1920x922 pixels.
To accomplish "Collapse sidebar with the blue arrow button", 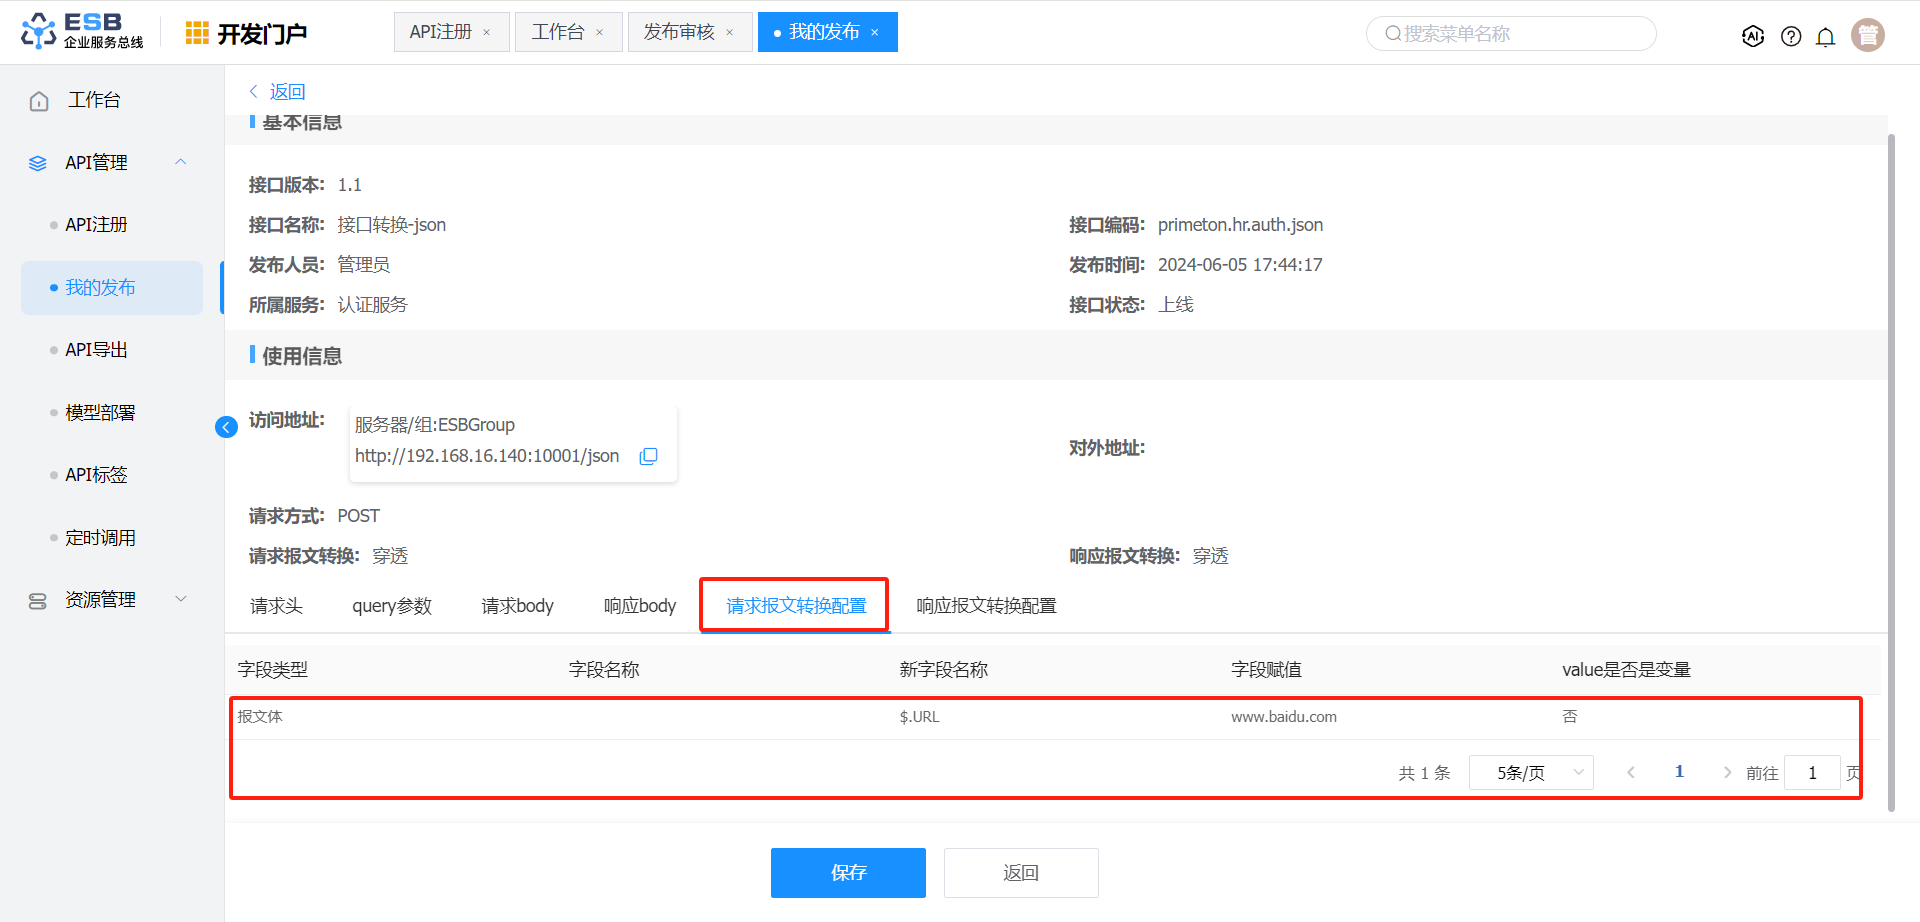I will tap(226, 427).
